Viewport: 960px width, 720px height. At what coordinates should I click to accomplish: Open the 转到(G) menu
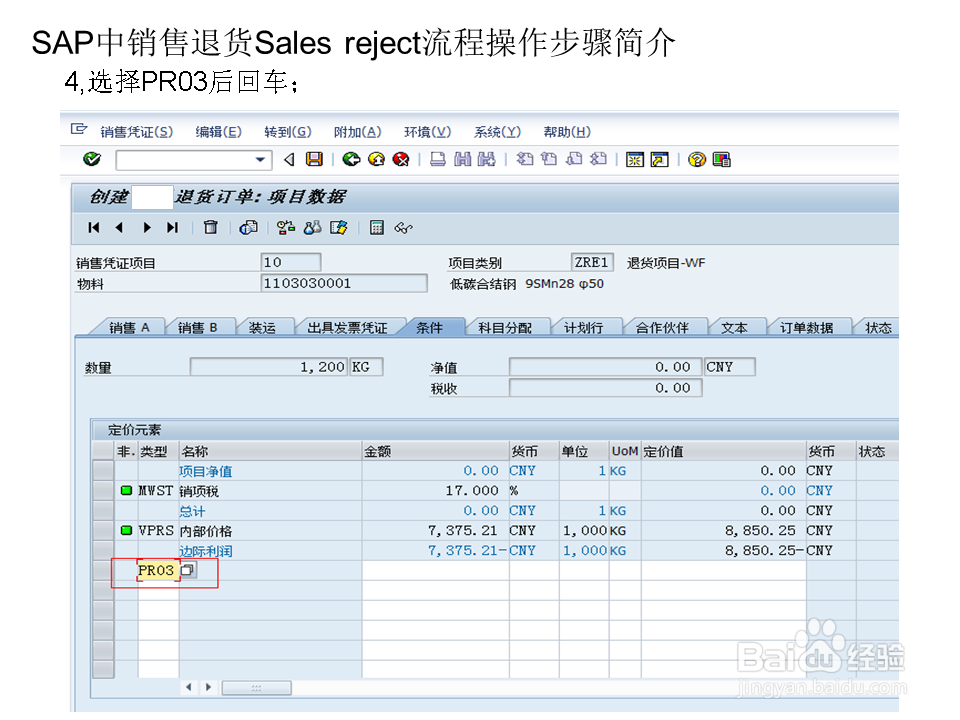(x=288, y=132)
